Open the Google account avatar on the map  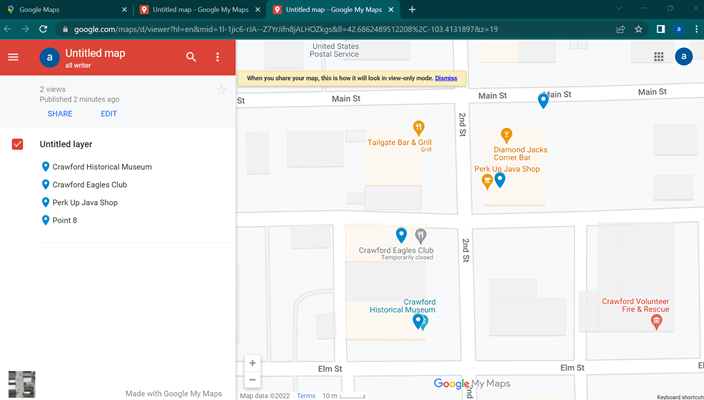[x=683, y=56]
